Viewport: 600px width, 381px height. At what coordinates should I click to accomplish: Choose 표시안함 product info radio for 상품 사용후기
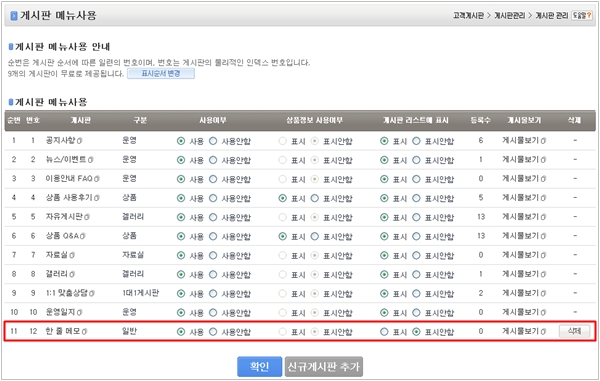pos(315,198)
